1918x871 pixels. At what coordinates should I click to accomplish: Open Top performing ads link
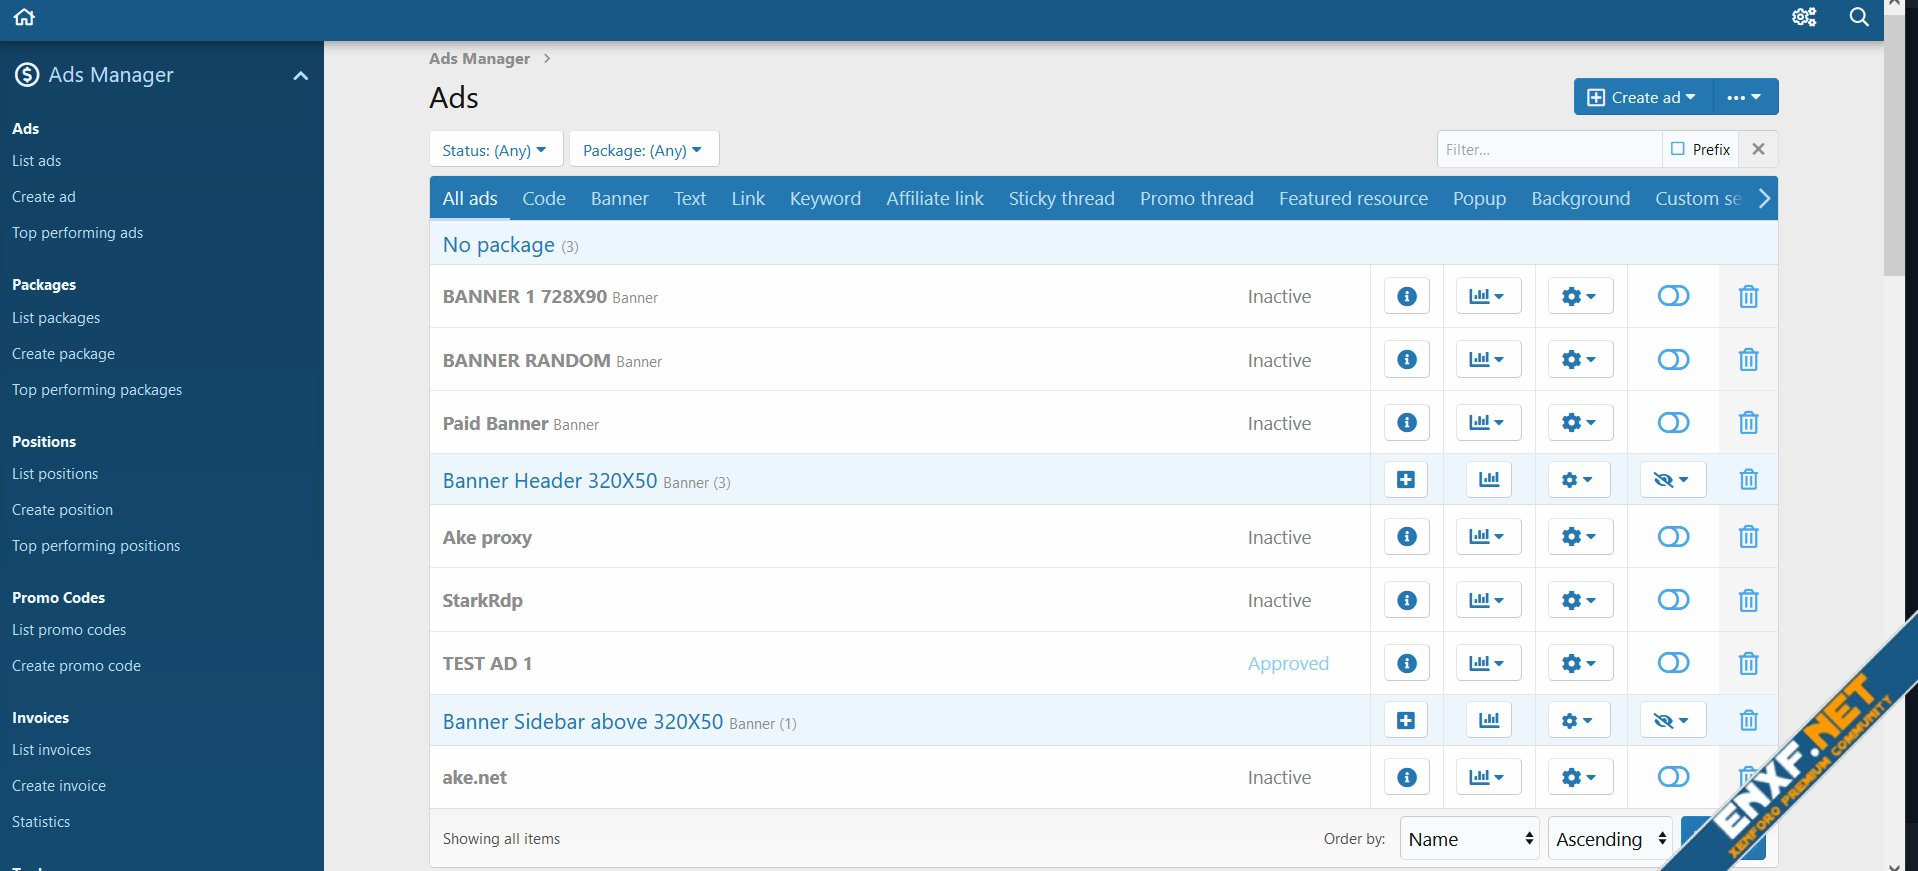pyautogui.click(x=77, y=233)
